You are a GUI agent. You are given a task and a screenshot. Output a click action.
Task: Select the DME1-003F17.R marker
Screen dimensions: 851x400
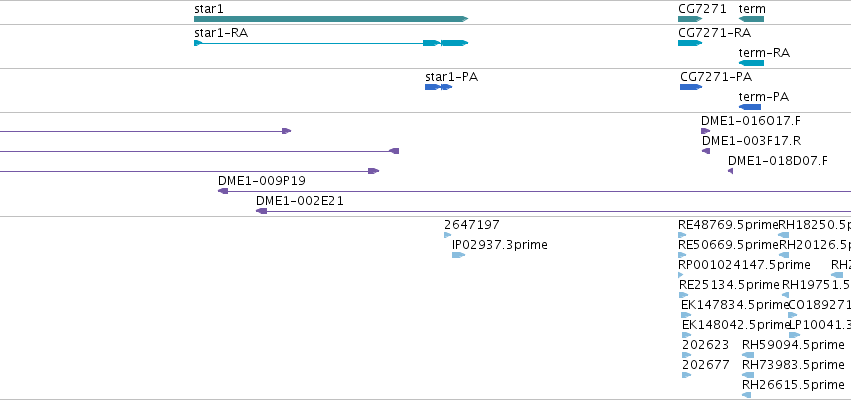coord(706,151)
